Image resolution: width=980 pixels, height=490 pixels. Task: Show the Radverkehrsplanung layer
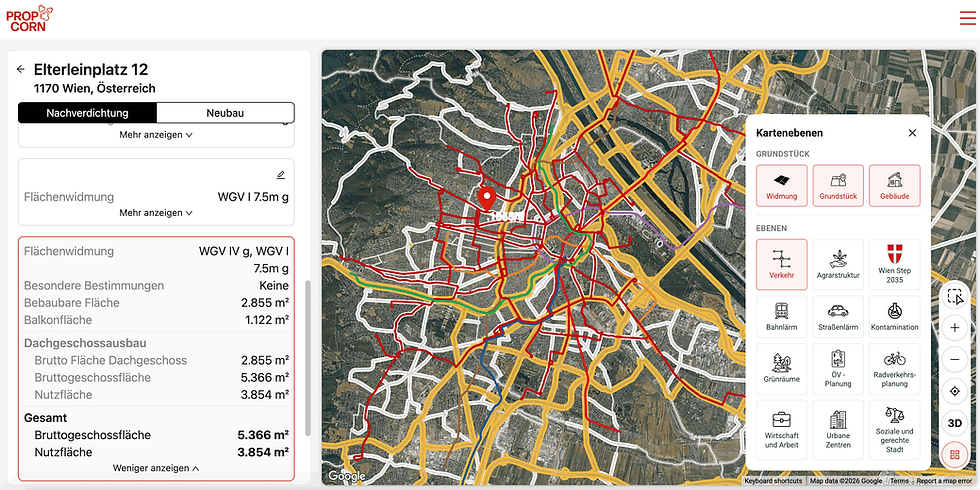895,369
